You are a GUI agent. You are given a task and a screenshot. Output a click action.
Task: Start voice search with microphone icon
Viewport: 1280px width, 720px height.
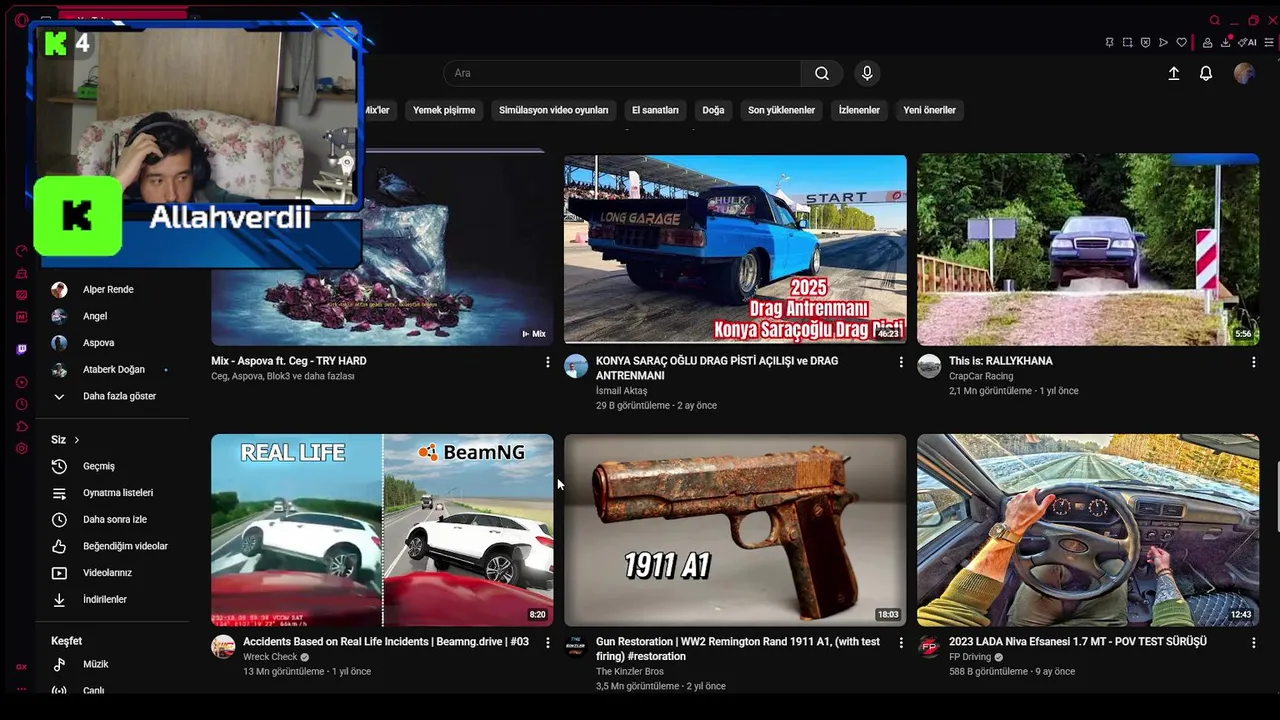(867, 73)
